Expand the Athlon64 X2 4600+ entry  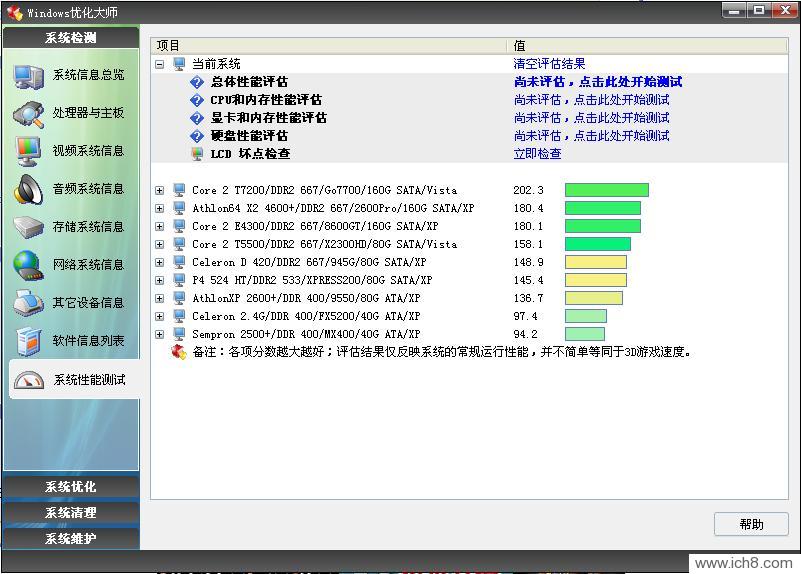[160, 208]
